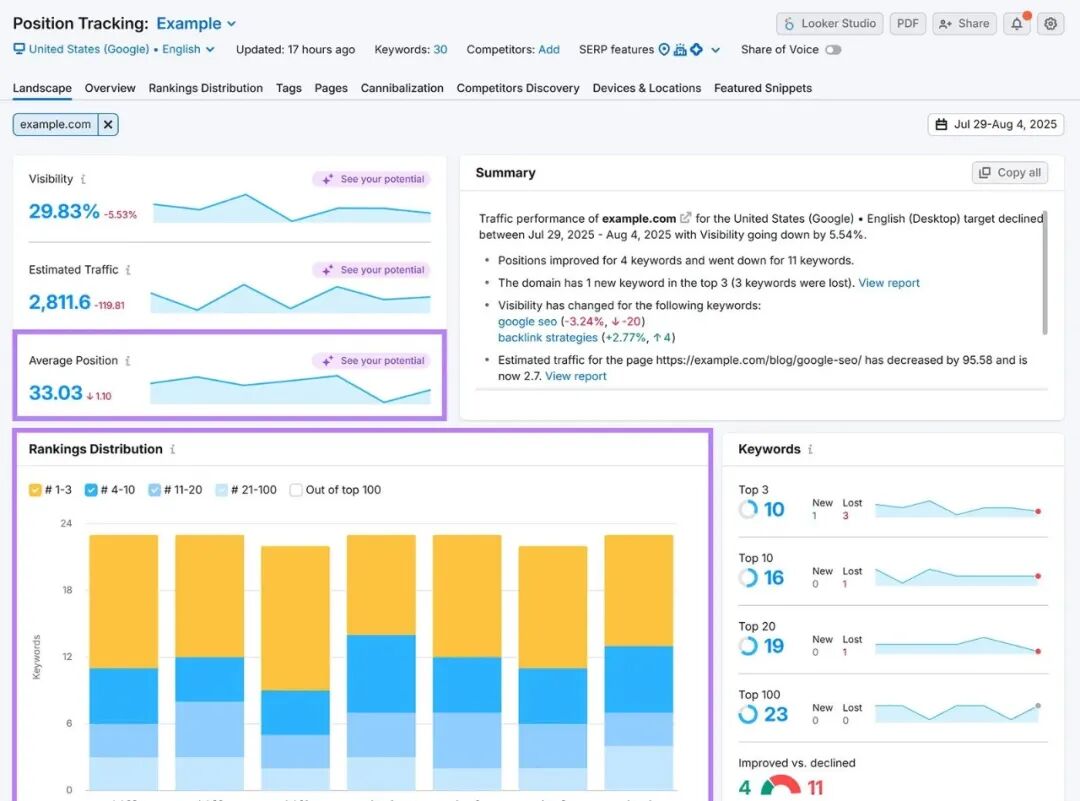Open the United States (Google) English dropdown
This screenshot has width=1080, height=801.
(114, 50)
